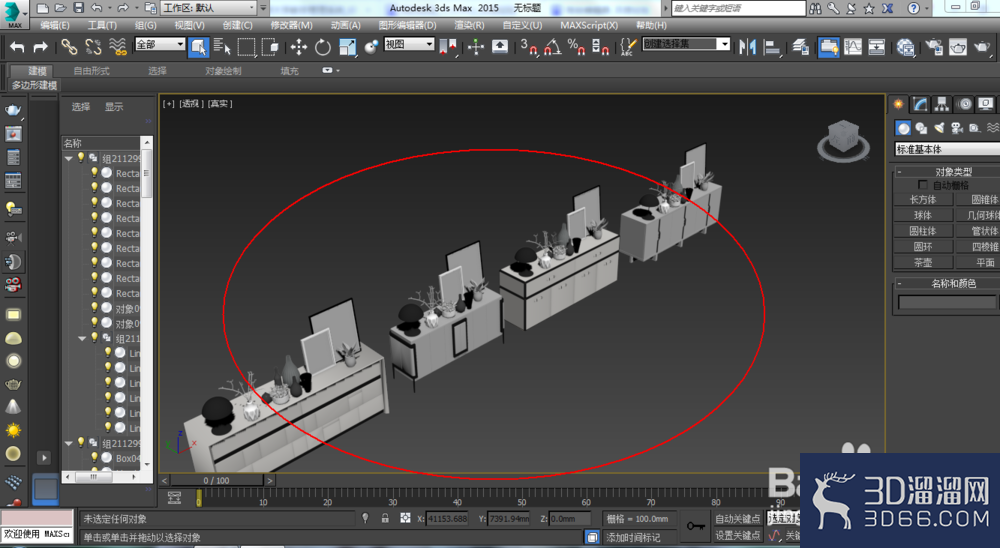Collapse the group containing Box04

tap(69, 443)
